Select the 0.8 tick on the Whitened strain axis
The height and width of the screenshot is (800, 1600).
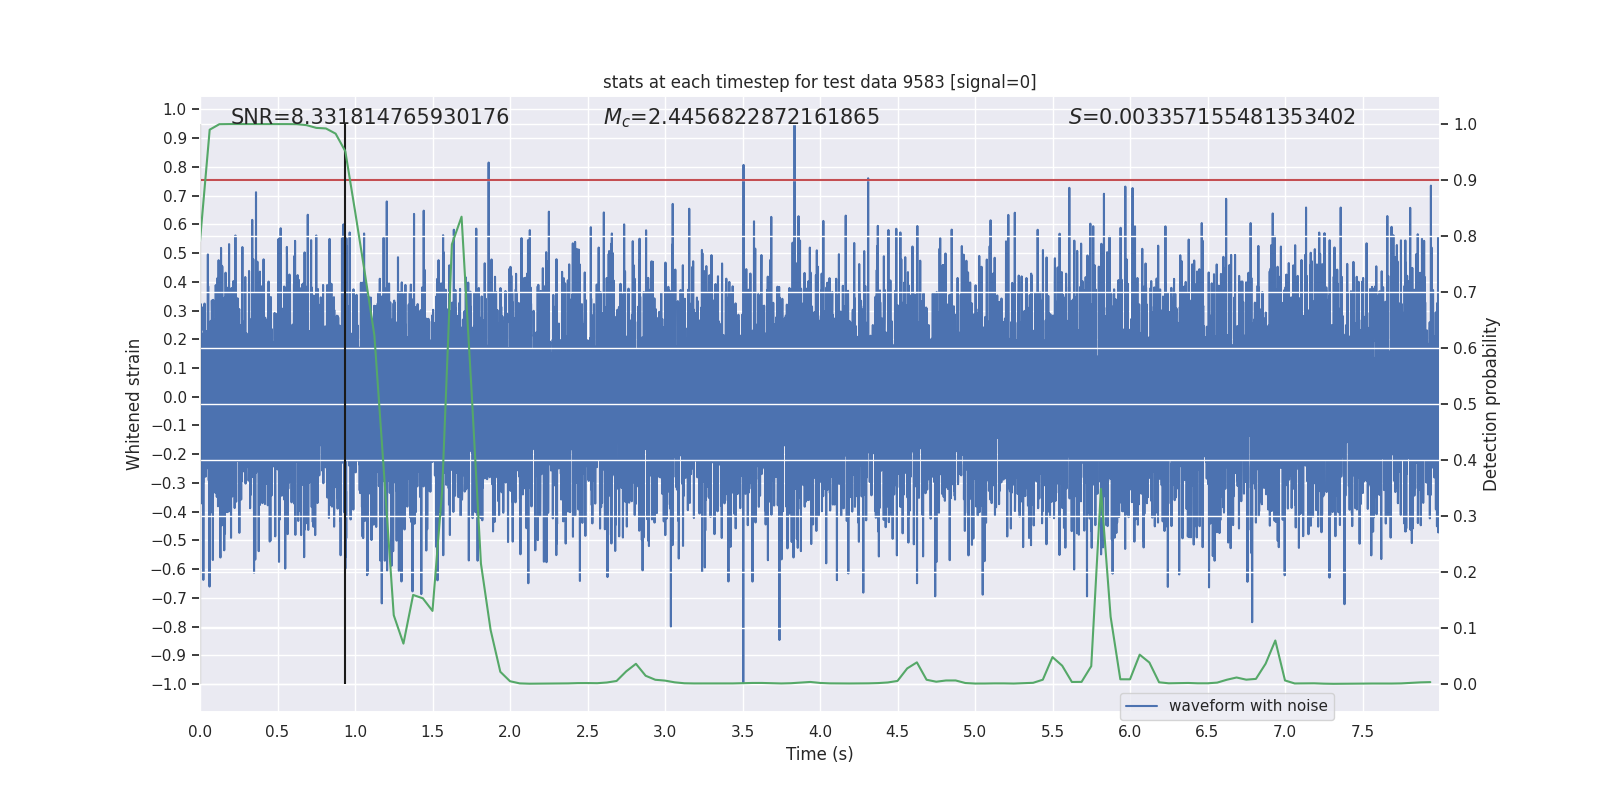pos(175,167)
